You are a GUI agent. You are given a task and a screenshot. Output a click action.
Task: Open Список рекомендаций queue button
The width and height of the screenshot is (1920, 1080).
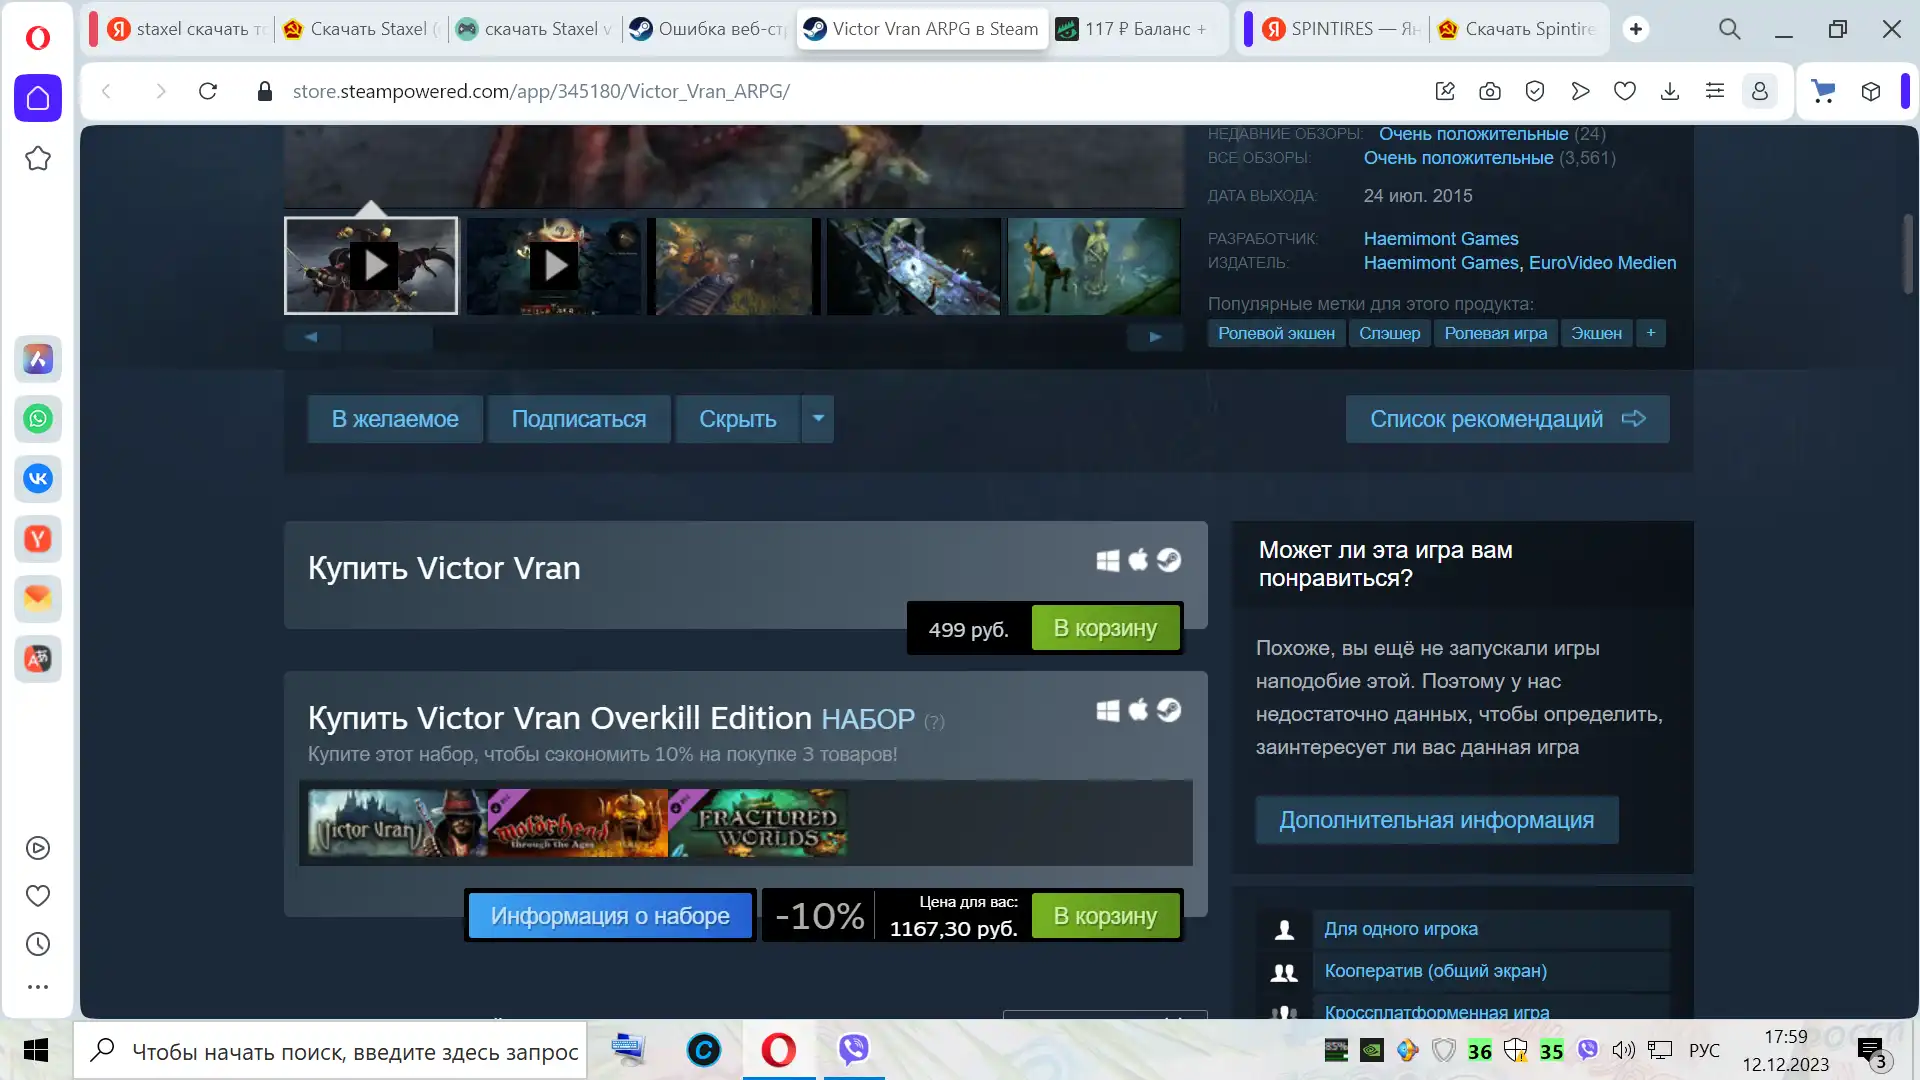(1507, 419)
